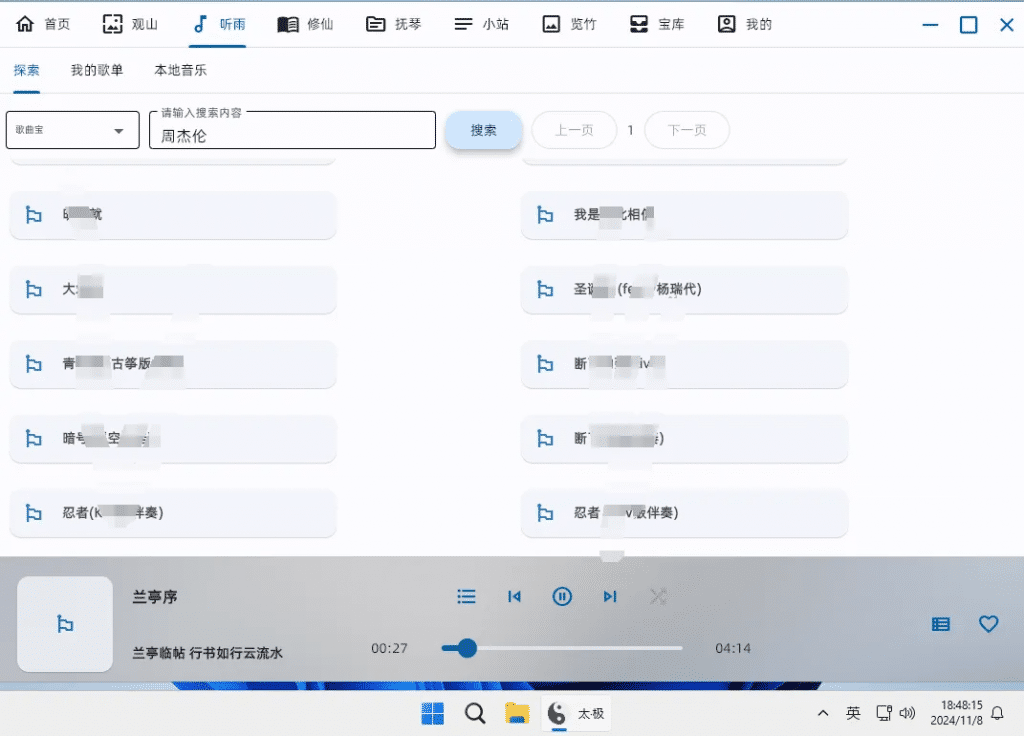Click the flag icon on 古筝版 song
Image resolution: width=1024 pixels, height=736 pixels.
[x=33, y=364]
